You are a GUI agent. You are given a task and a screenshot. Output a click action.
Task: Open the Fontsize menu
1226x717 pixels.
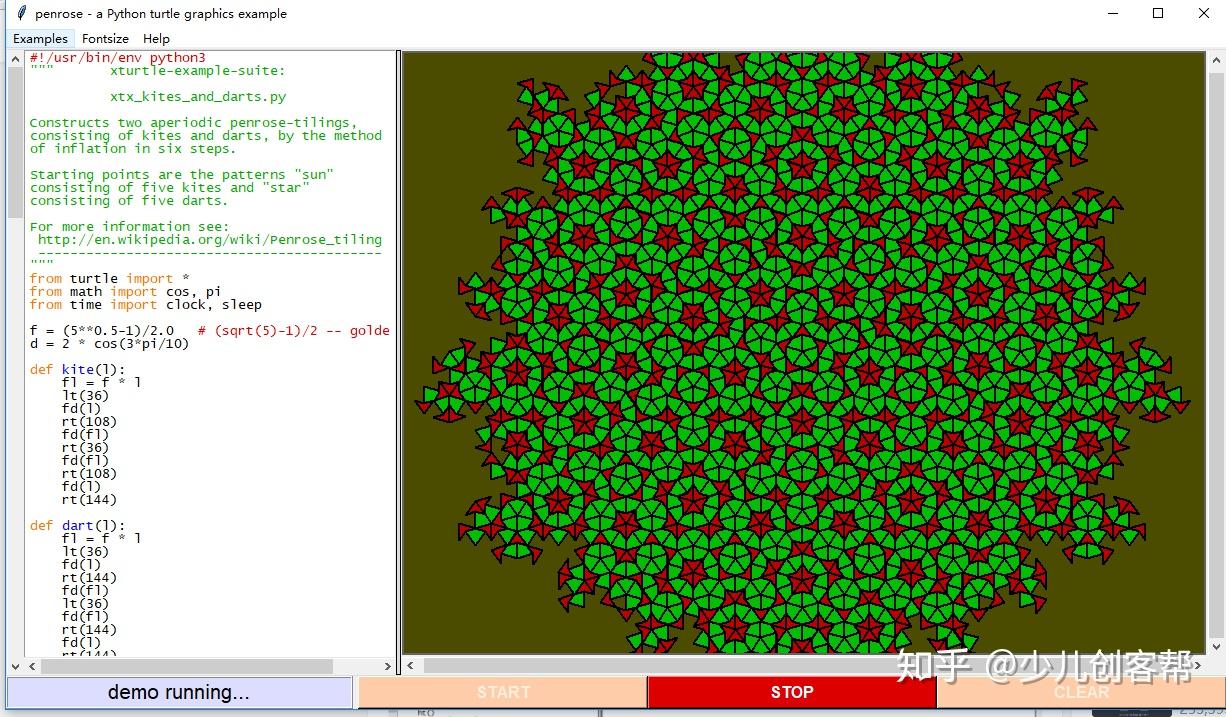click(x=105, y=39)
